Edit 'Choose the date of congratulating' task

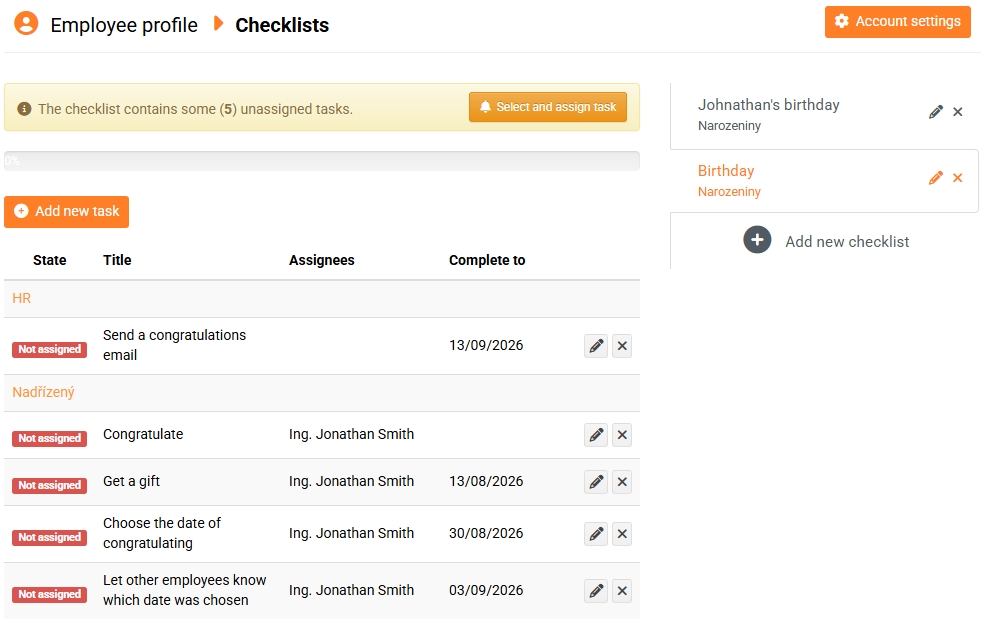pos(596,534)
